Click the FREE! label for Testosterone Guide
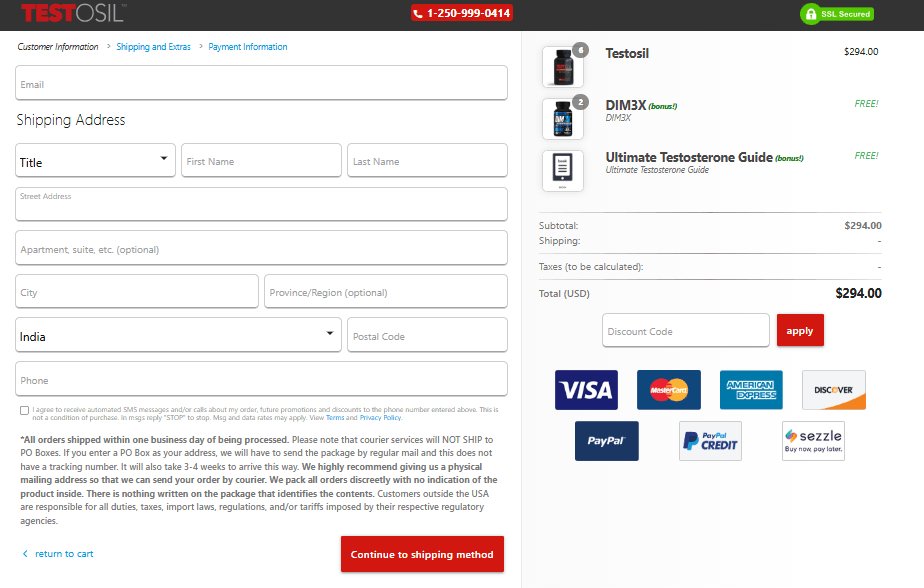The width and height of the screenshot is (924, 588). 866,156
